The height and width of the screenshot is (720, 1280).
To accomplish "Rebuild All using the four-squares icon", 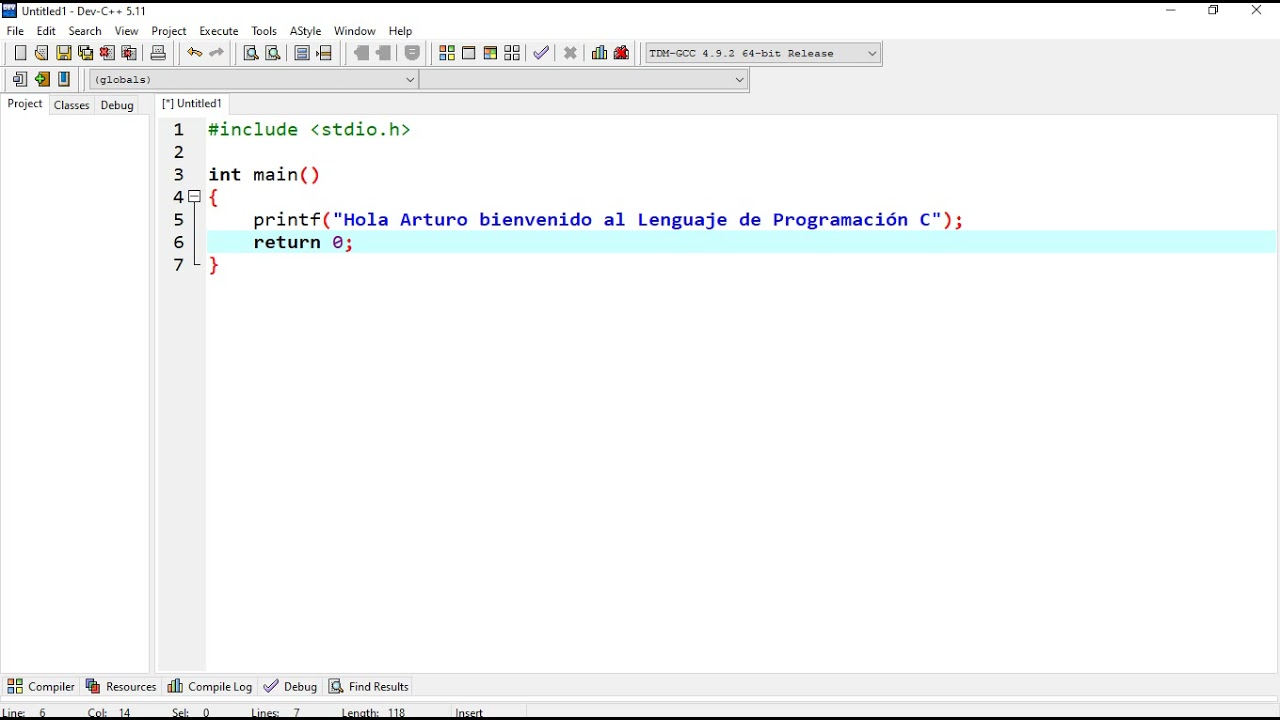I will 513,53.
